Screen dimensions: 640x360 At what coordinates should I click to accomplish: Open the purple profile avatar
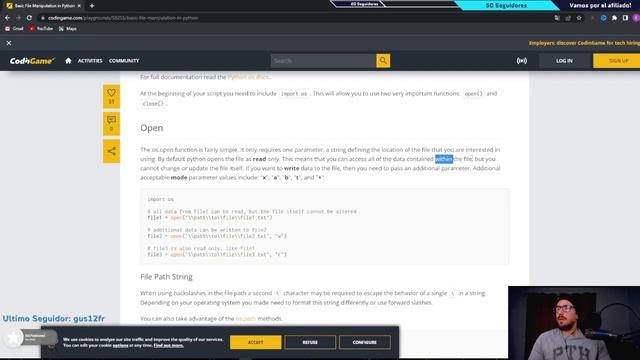click(636, 18)
